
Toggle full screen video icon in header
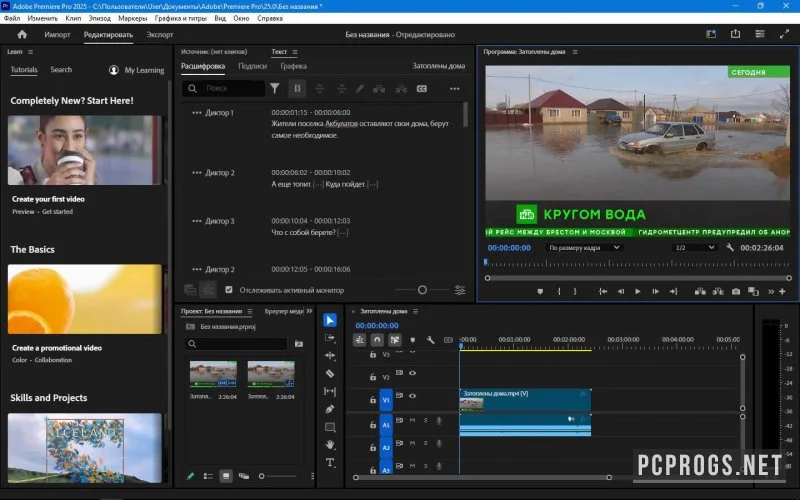(784, 34)
